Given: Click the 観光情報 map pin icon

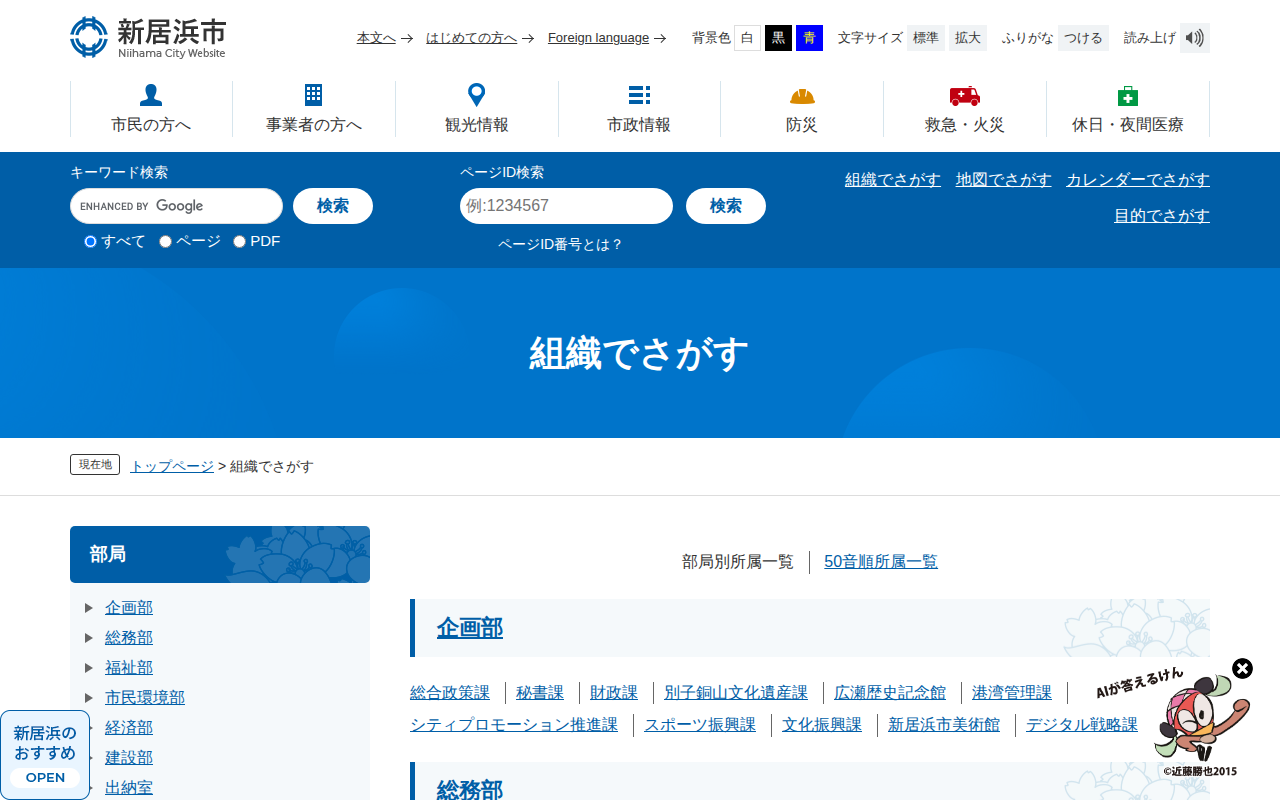Looking at the screenshot, I should point(475,94).
